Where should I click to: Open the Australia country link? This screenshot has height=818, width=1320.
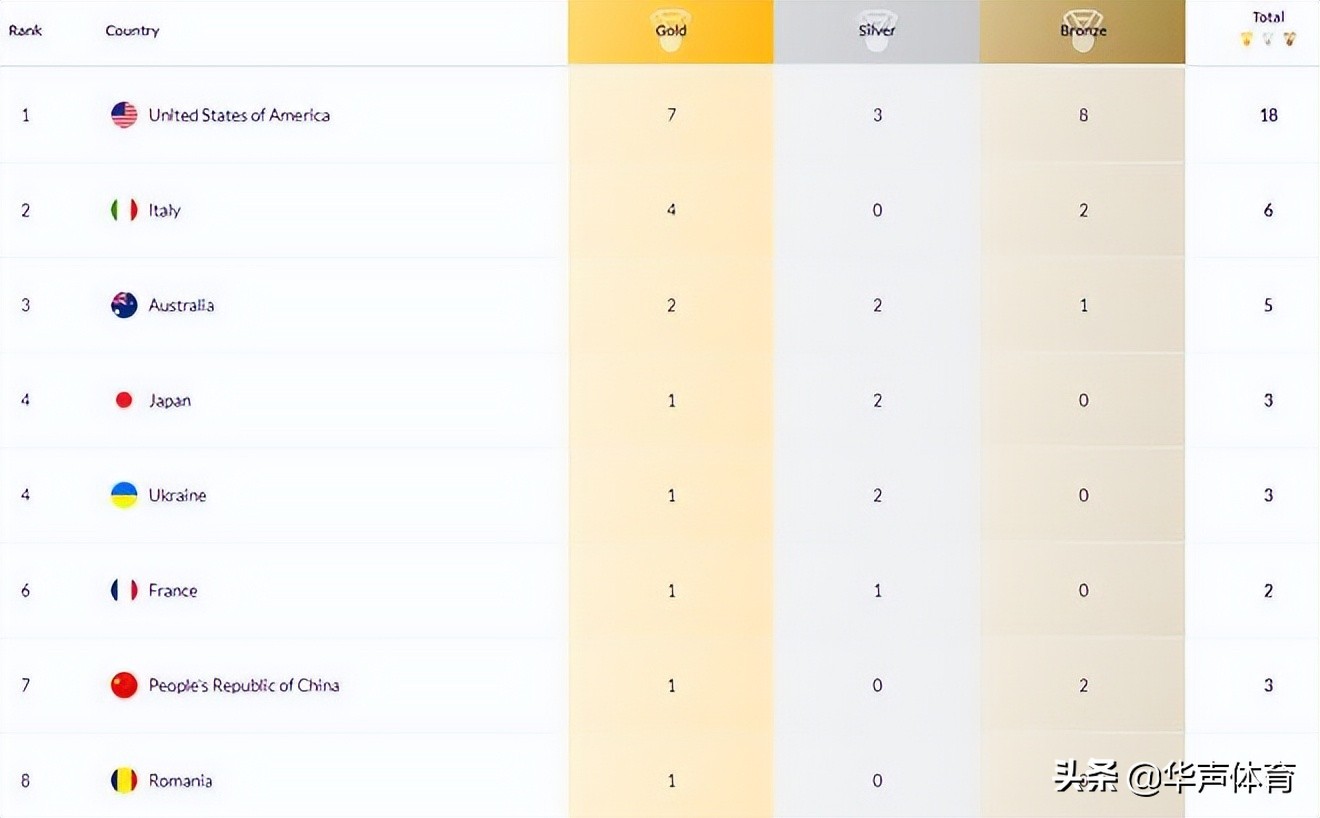point(181,305)
